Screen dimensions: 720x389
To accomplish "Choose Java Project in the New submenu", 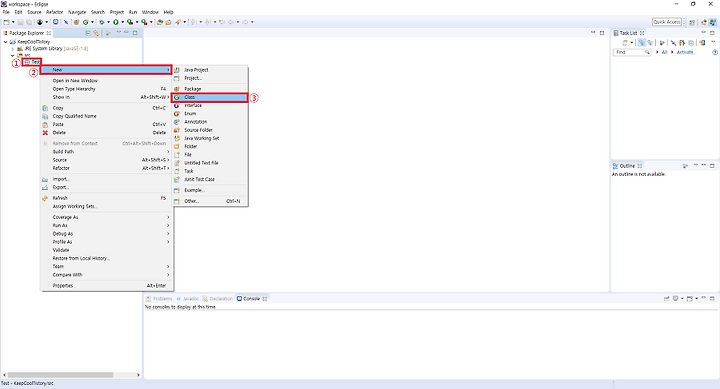I will coord(210,70).
